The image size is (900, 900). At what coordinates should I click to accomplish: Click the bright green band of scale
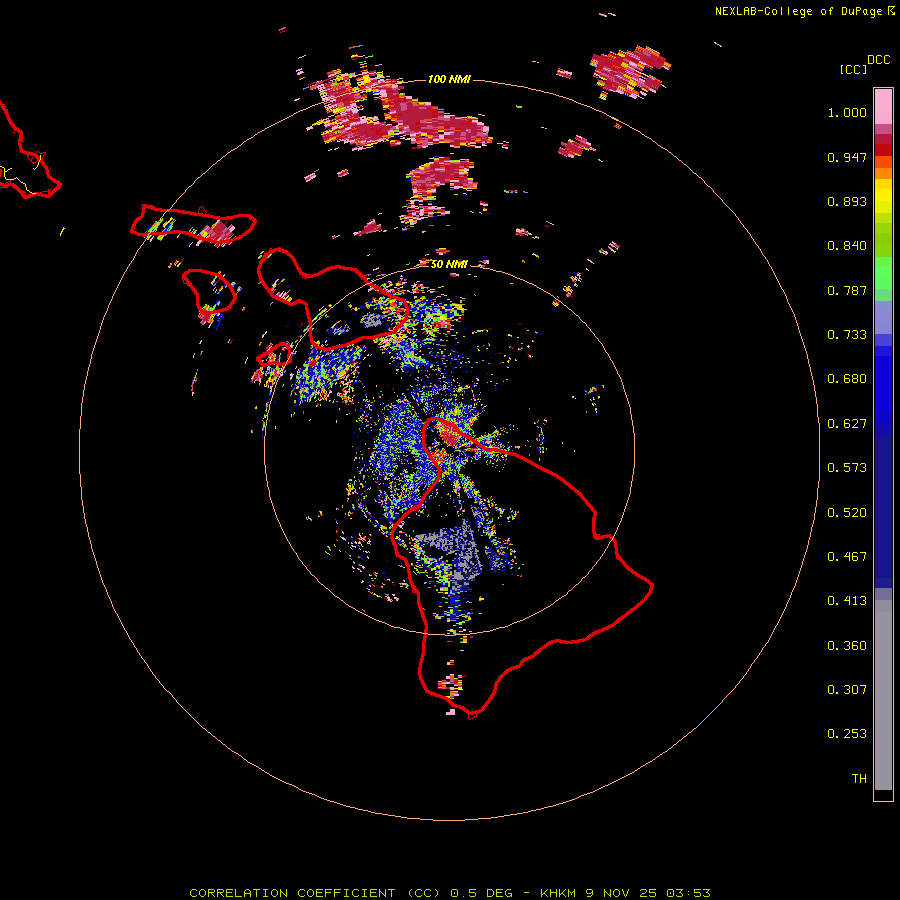(883, 273)
